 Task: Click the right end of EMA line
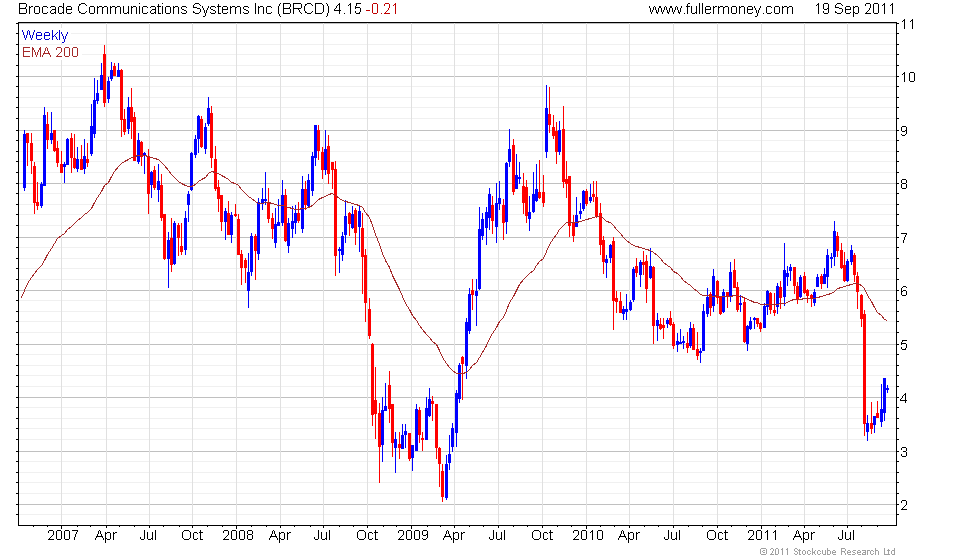coord(886,319)
